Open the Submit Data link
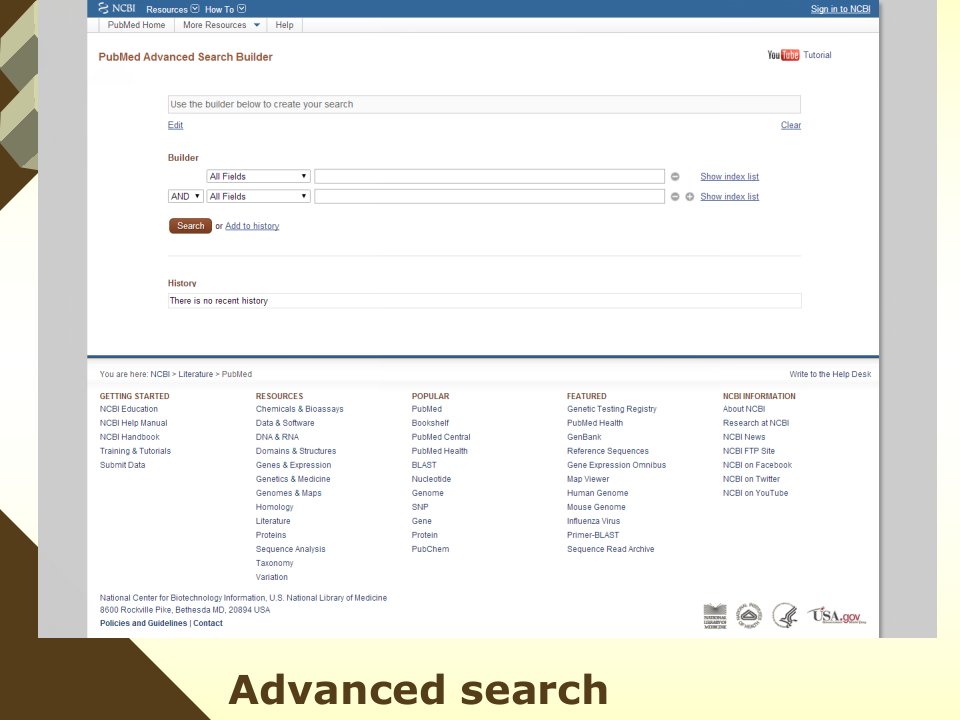Screen dimensions: 960x720 coord(122,465)
